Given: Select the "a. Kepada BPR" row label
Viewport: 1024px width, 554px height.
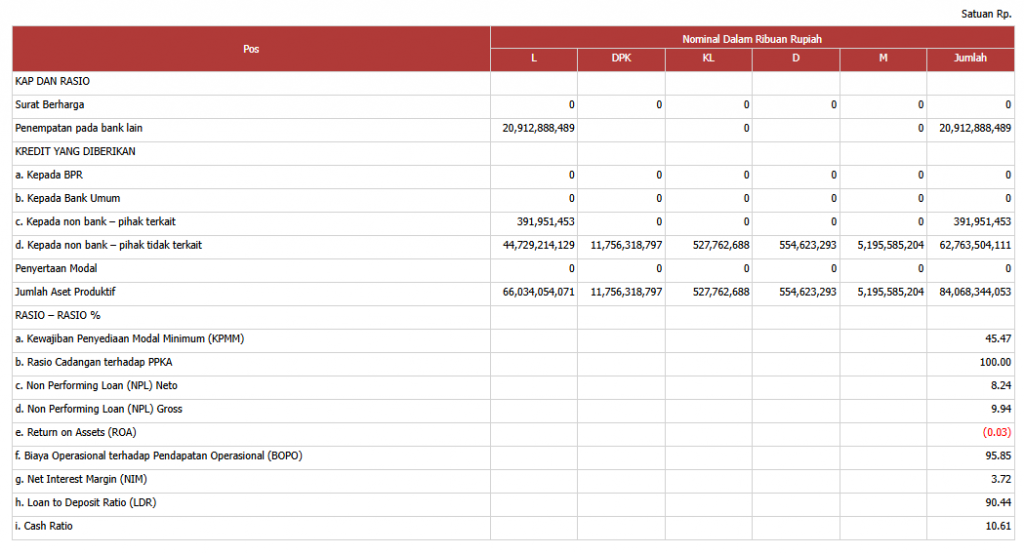Looking at the screenshot, I should pos(48,175).
